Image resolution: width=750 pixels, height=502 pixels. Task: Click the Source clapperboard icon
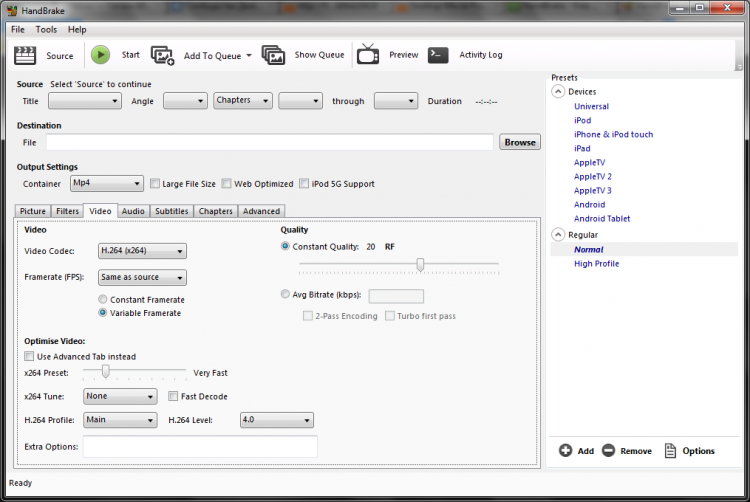(x=25, y=55)
